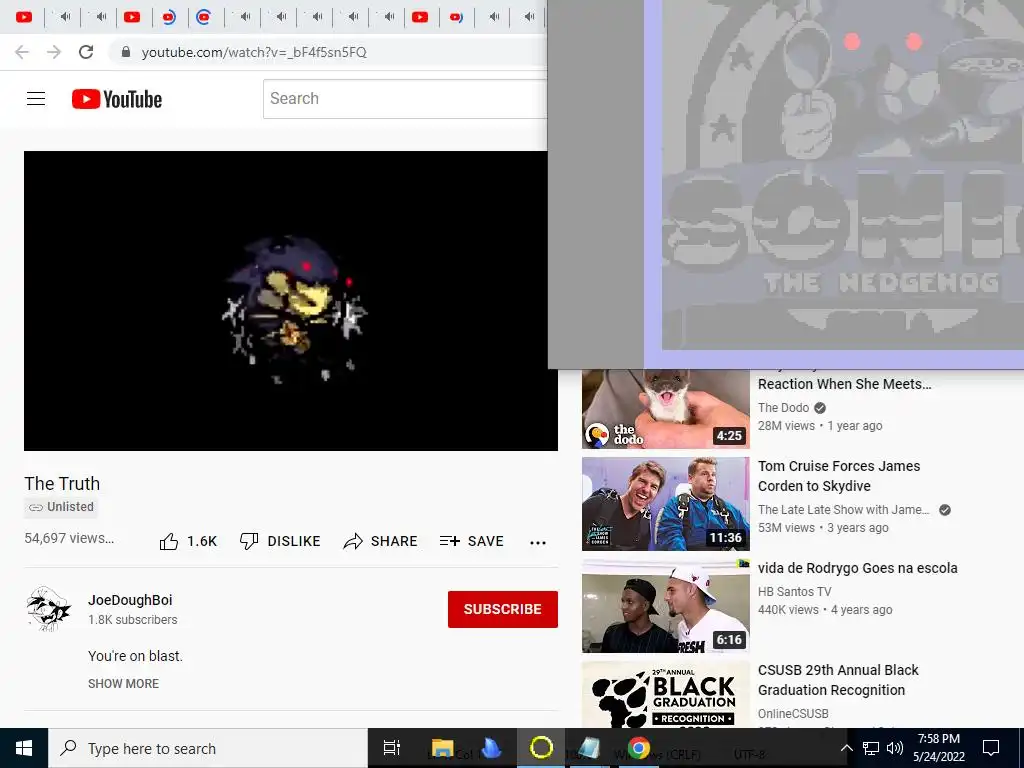Click the 1.8K subscribers text
The width and height of the screenshot is (1024, 768).
133,620
